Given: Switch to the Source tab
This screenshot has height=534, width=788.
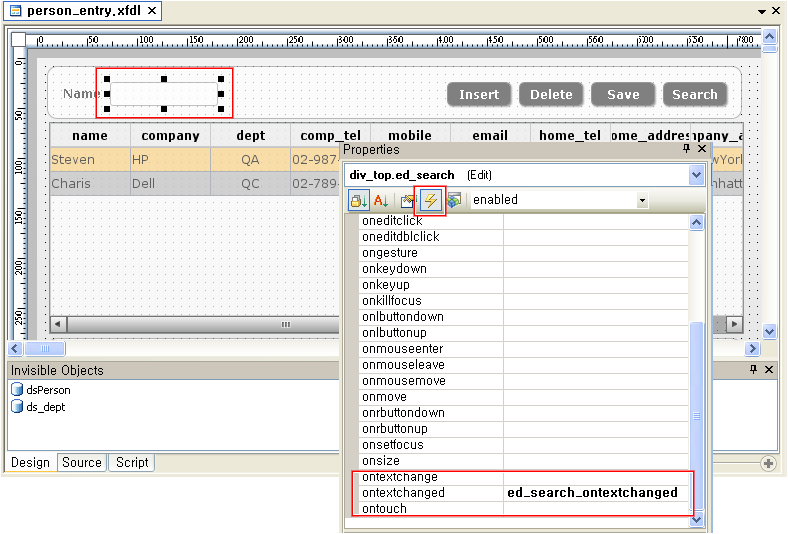Looking at the screenshot, I should [x=81, y=463].
